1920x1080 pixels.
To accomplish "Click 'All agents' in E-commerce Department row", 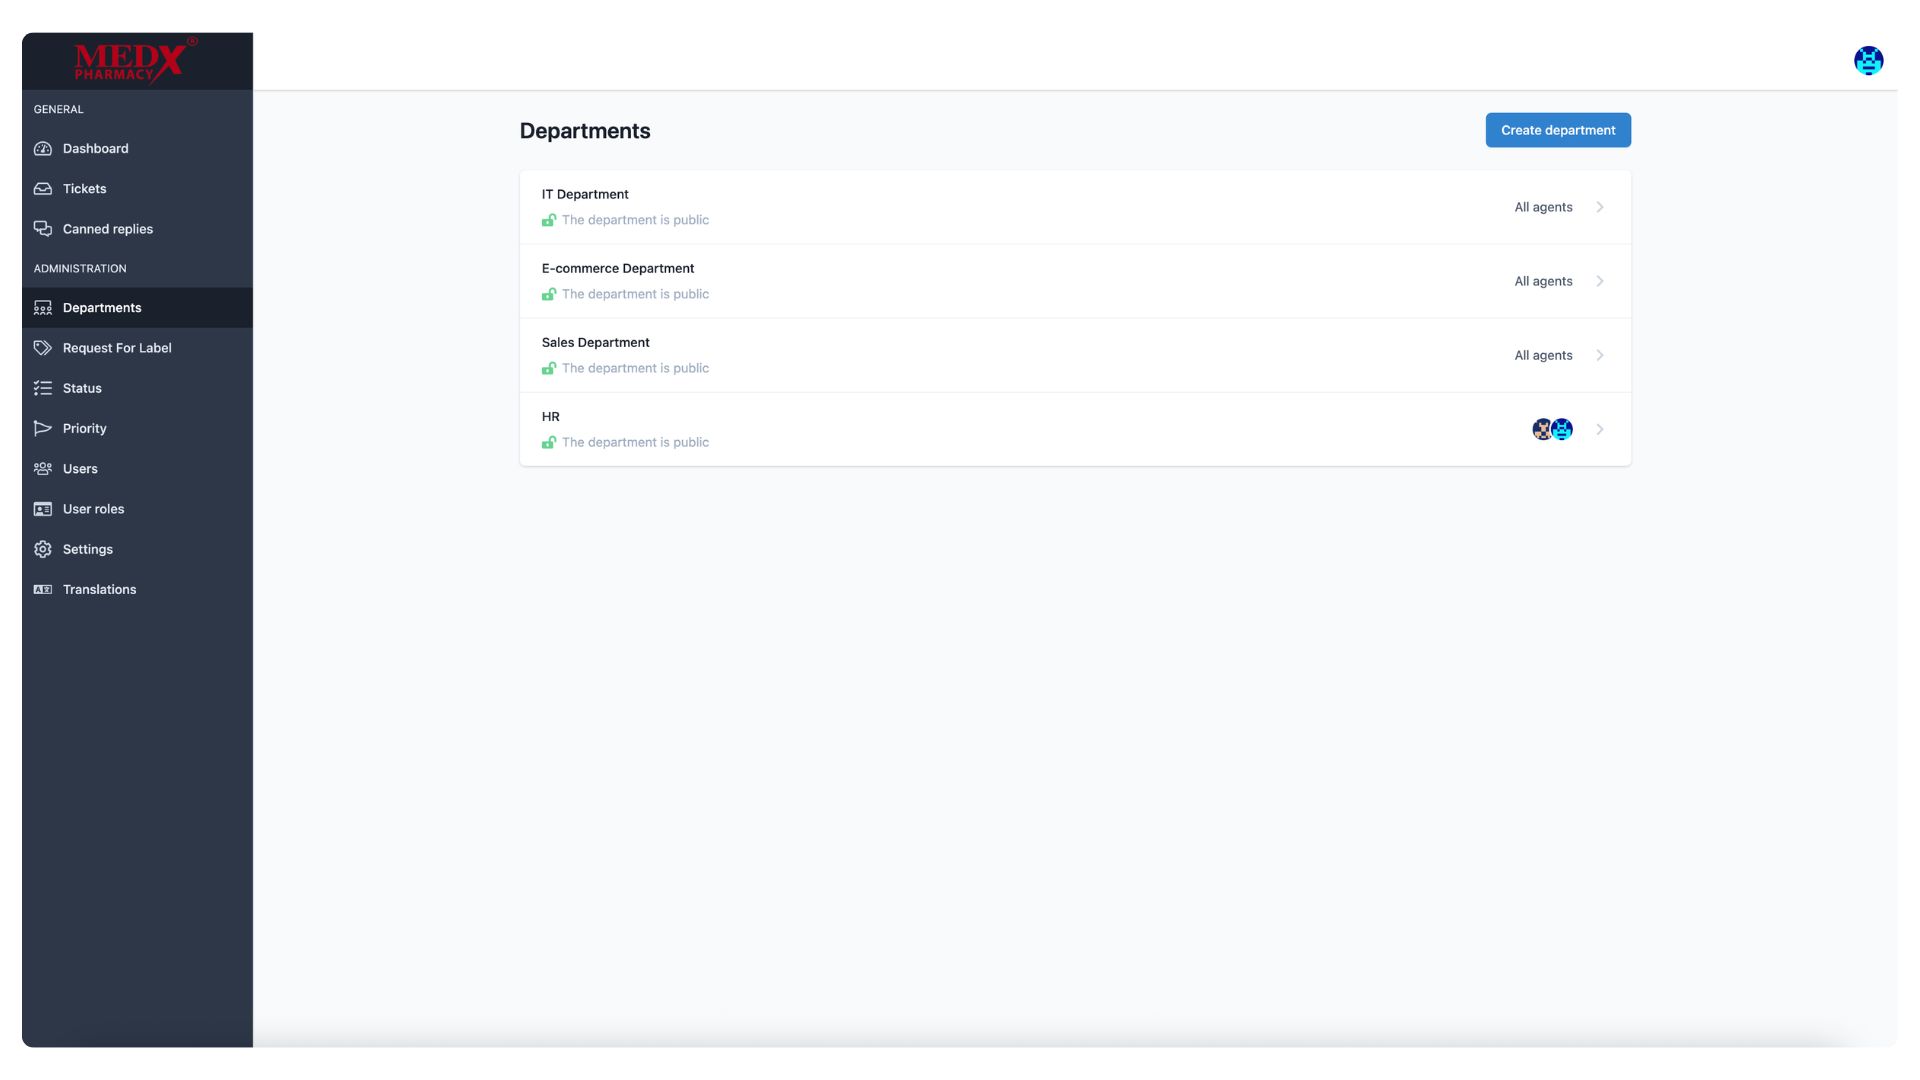I will point(1543,281).
